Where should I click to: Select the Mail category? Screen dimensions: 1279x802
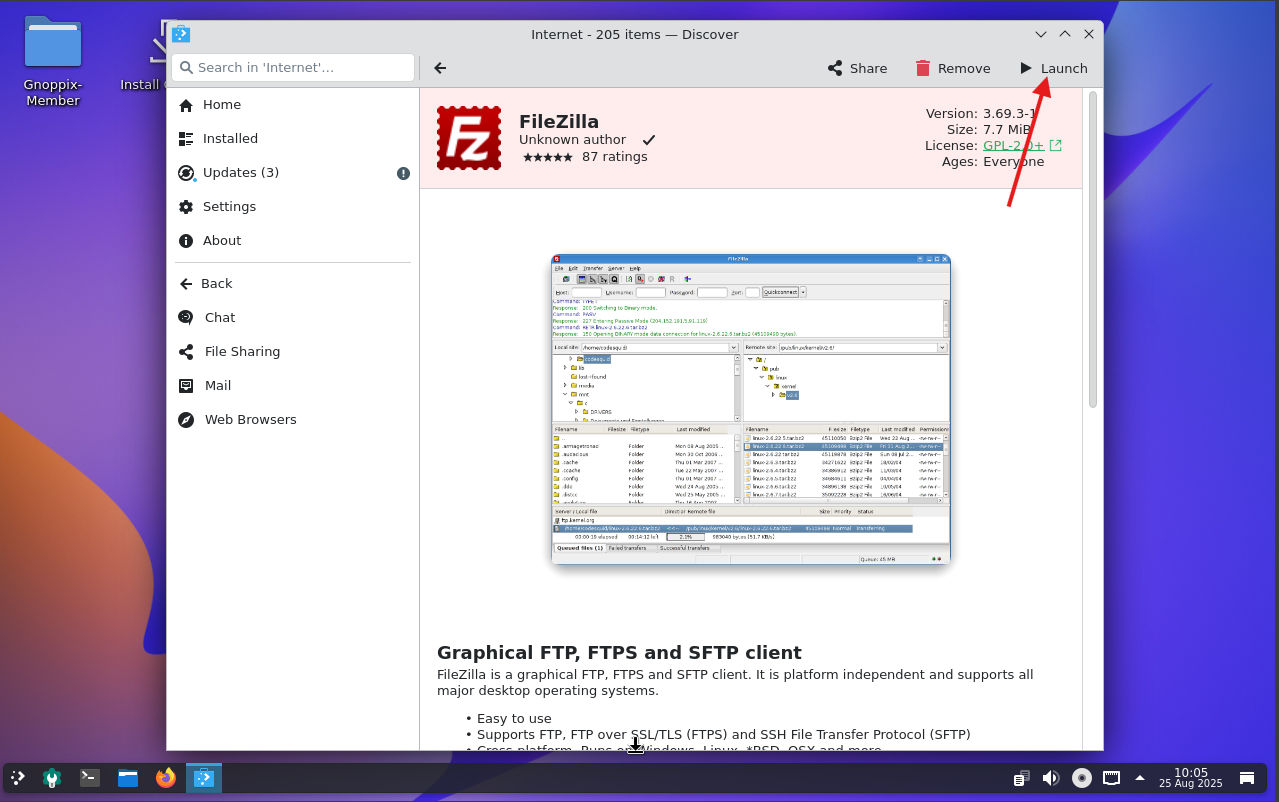coord(217,386)
